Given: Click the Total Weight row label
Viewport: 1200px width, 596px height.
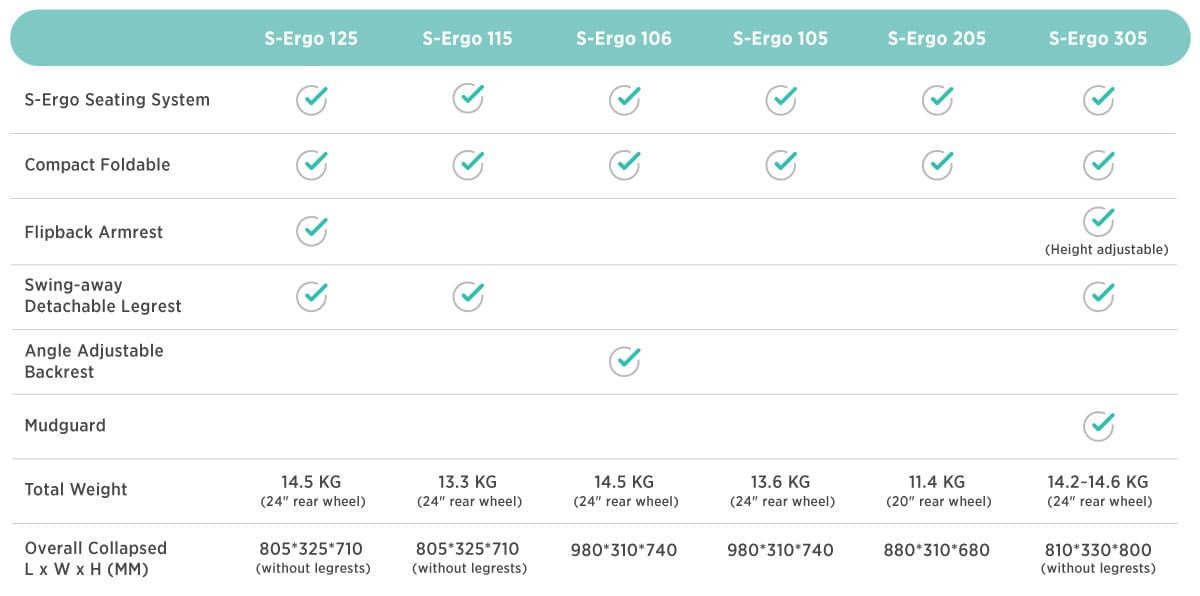Looking at the screenshot, I should tap(76, 490).
